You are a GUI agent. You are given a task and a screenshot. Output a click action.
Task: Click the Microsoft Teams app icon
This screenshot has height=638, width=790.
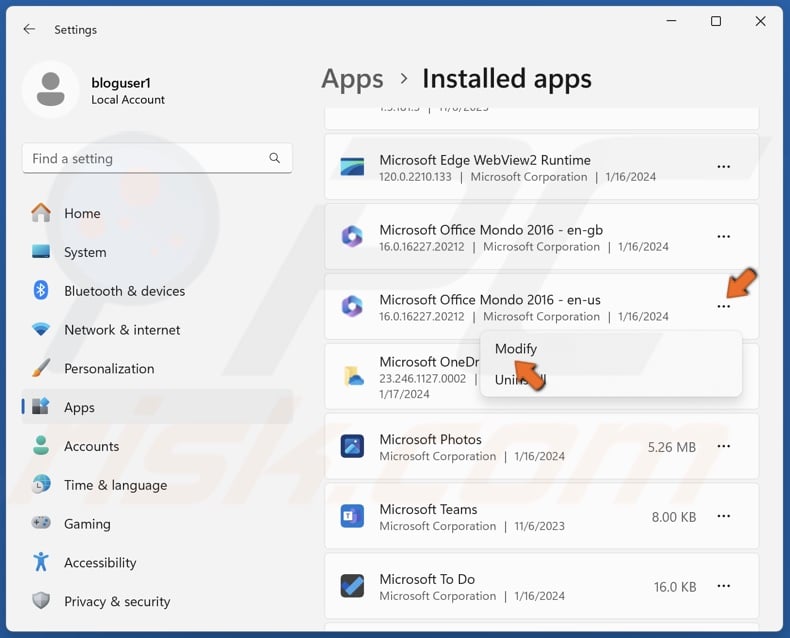(x=352, y=517)
